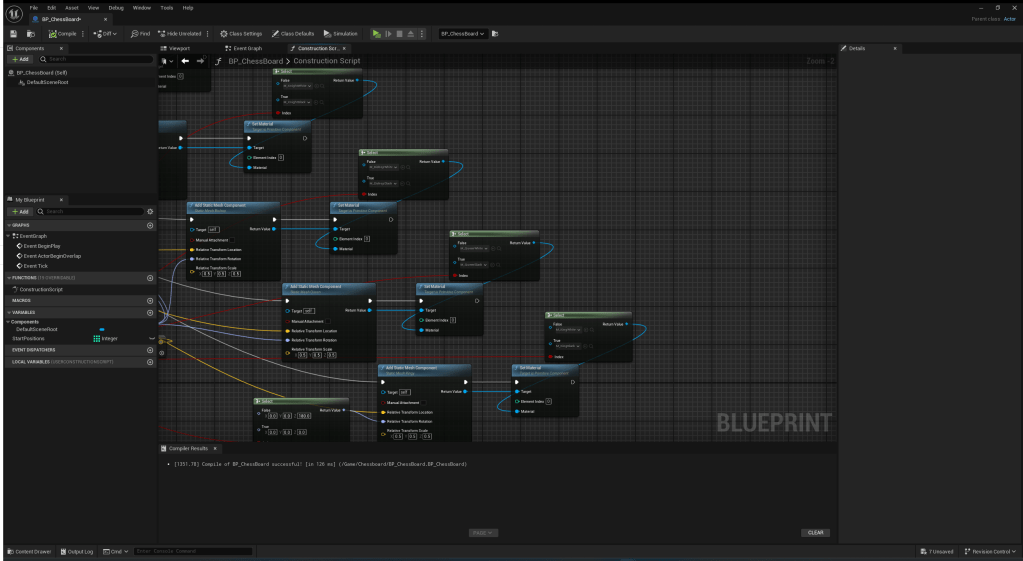Collapse the EventGraph tree item
Viewport: 1023px width, 561px height.
9,235
